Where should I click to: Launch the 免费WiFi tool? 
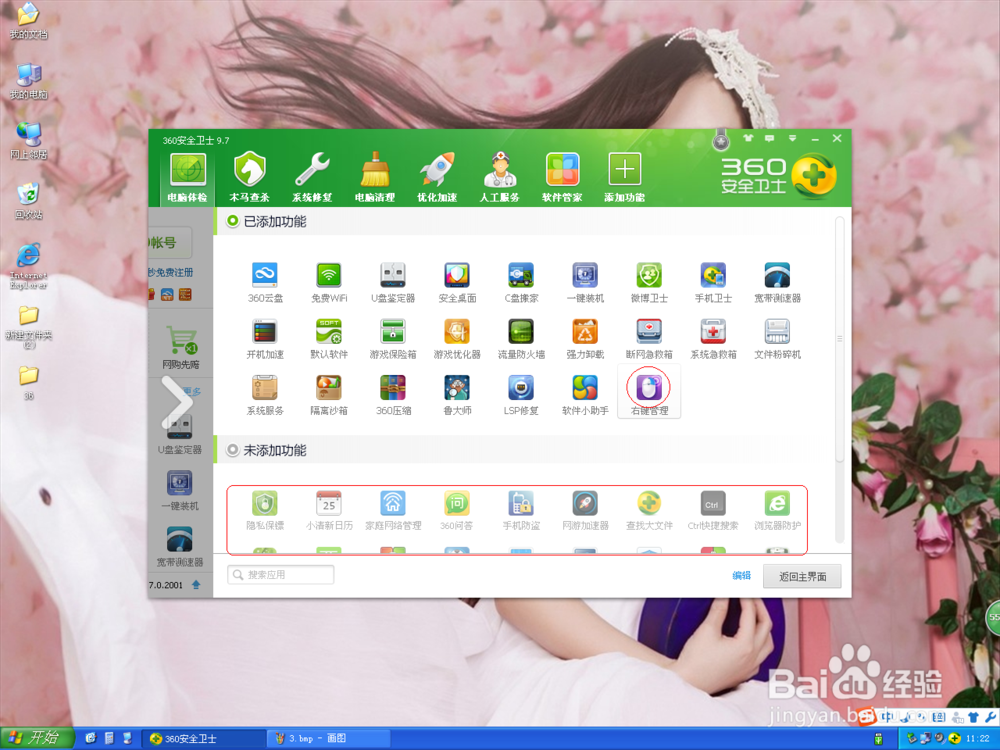(329, 283)
